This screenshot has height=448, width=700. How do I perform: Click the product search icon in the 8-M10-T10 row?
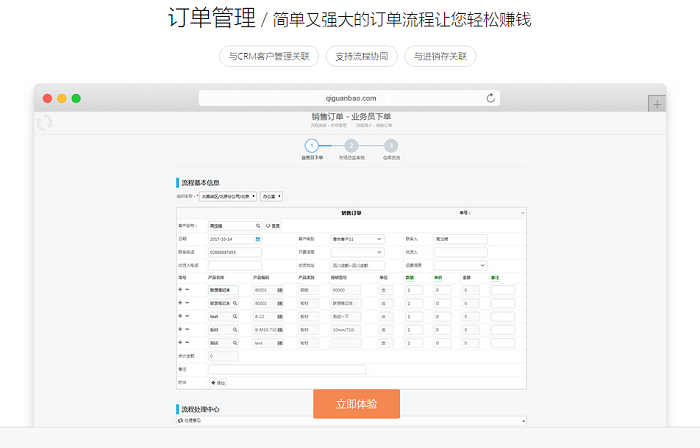pos(235,330)
